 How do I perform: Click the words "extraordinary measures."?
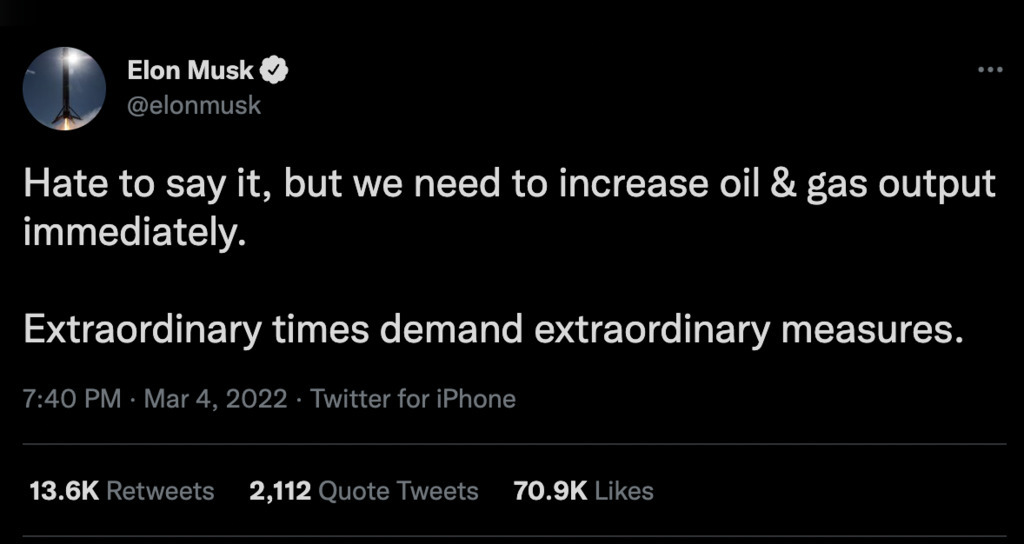(x=749, y=330)
